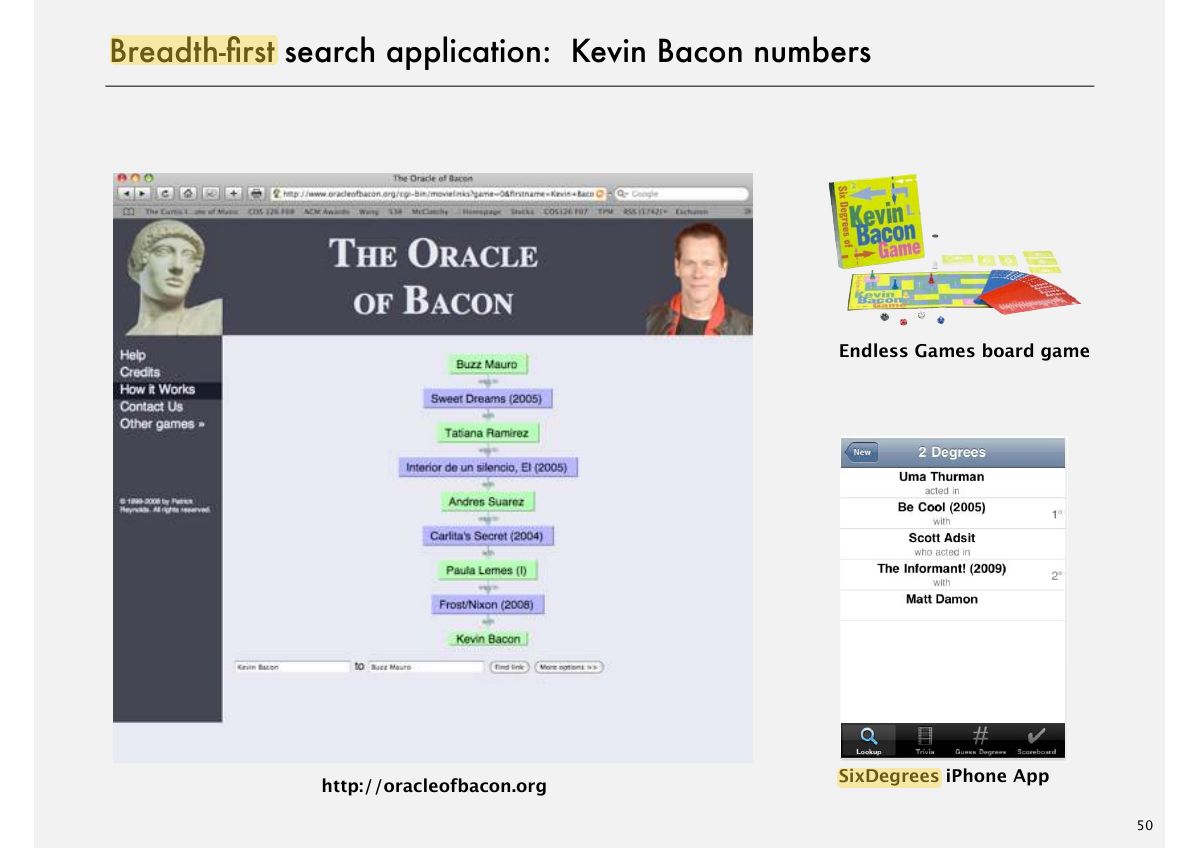Viewport: 1200px width, 849px height.
Task: Click the Kevin Bacon box in chain
Action: click(488, 638)
